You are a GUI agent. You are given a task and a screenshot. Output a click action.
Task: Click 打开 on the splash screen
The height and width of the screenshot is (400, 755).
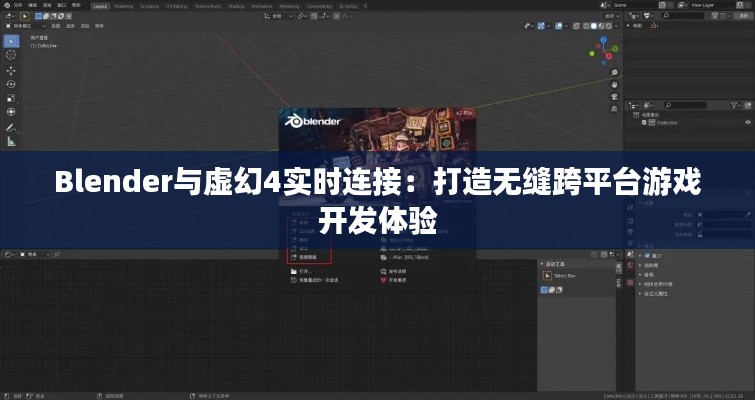tap(301, 271)
